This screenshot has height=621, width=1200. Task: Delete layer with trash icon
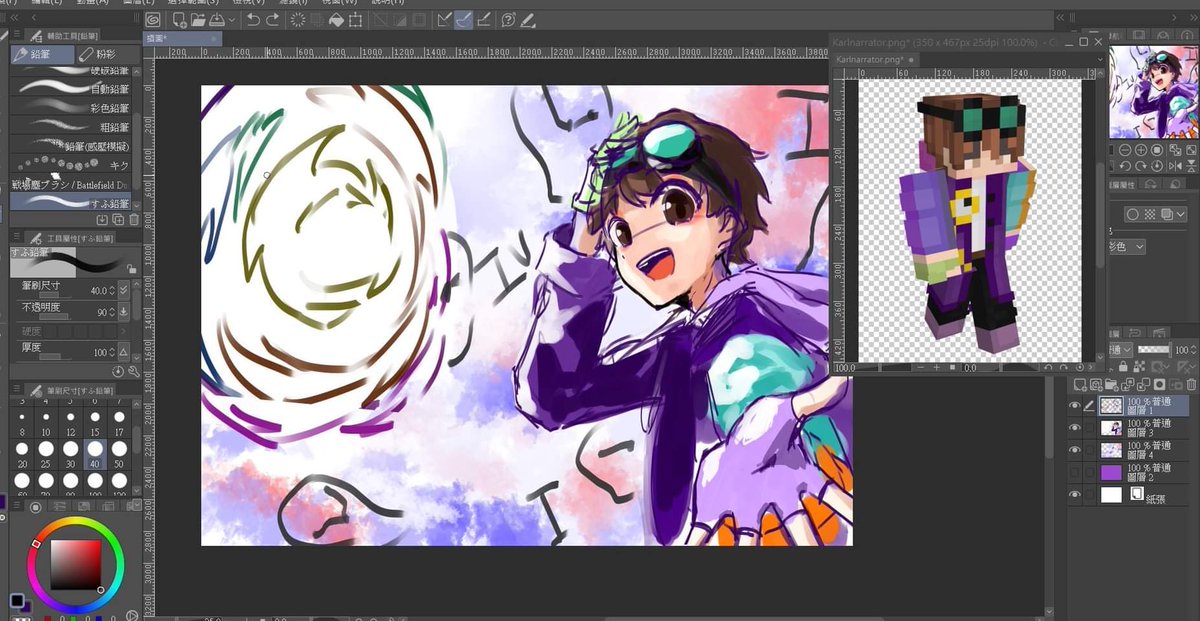[1191, 384]
